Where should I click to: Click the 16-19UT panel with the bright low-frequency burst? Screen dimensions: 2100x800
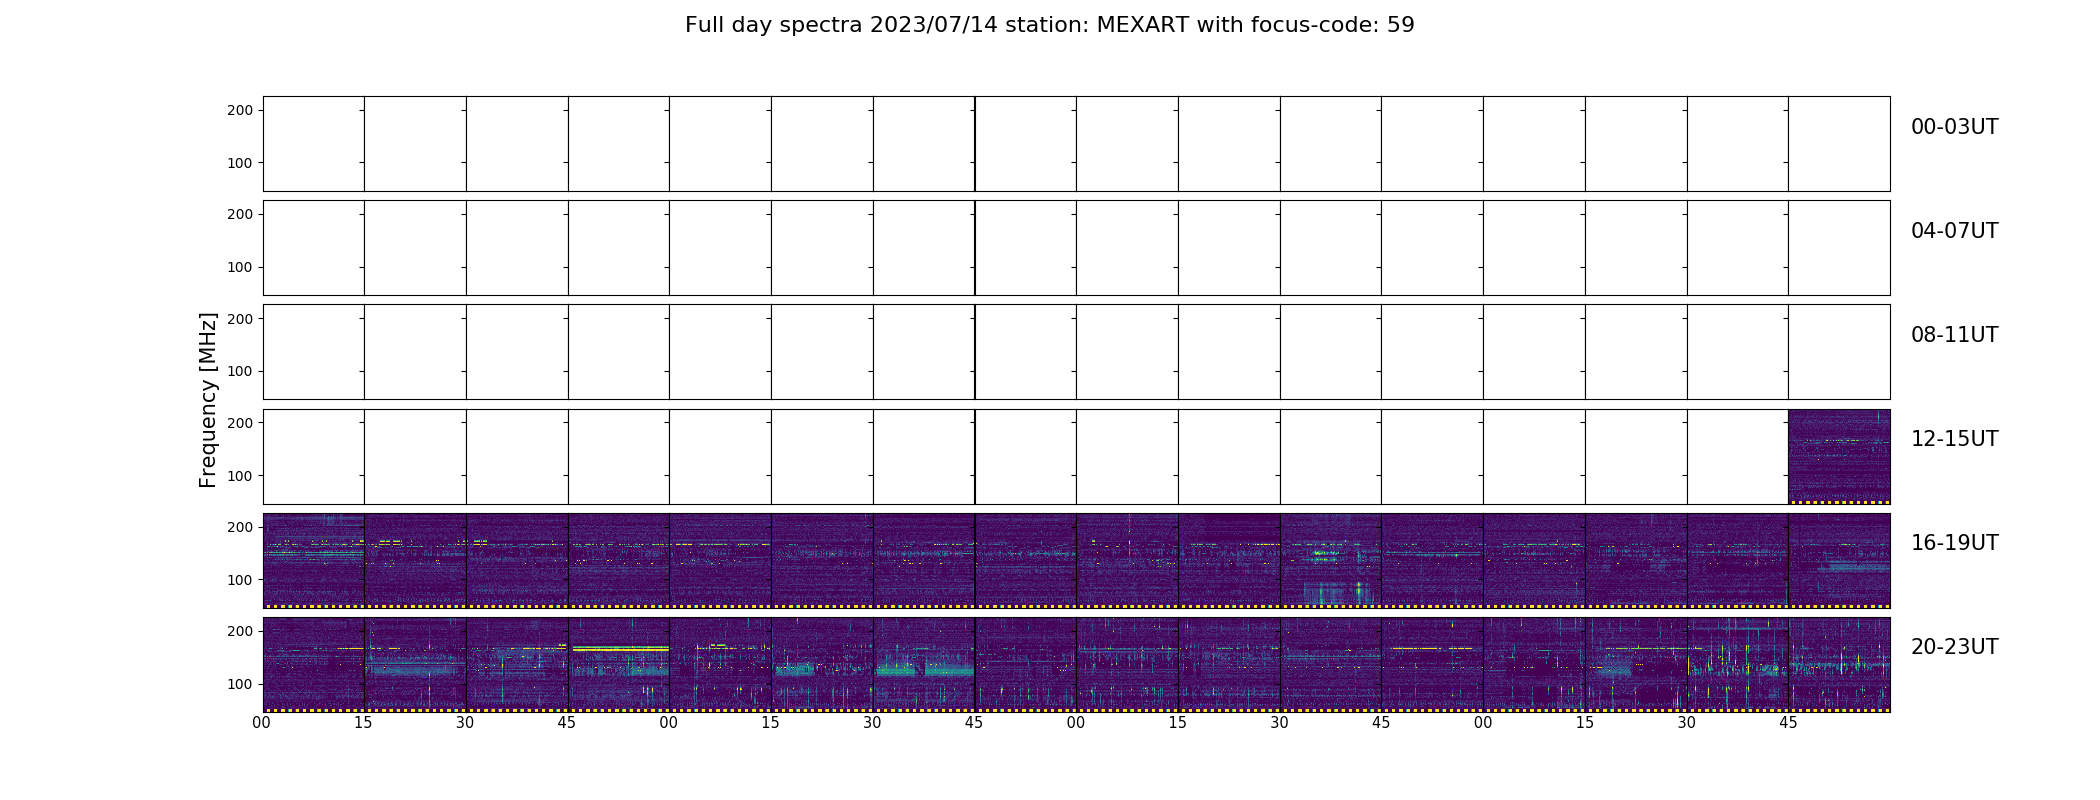click(1331, 560)
